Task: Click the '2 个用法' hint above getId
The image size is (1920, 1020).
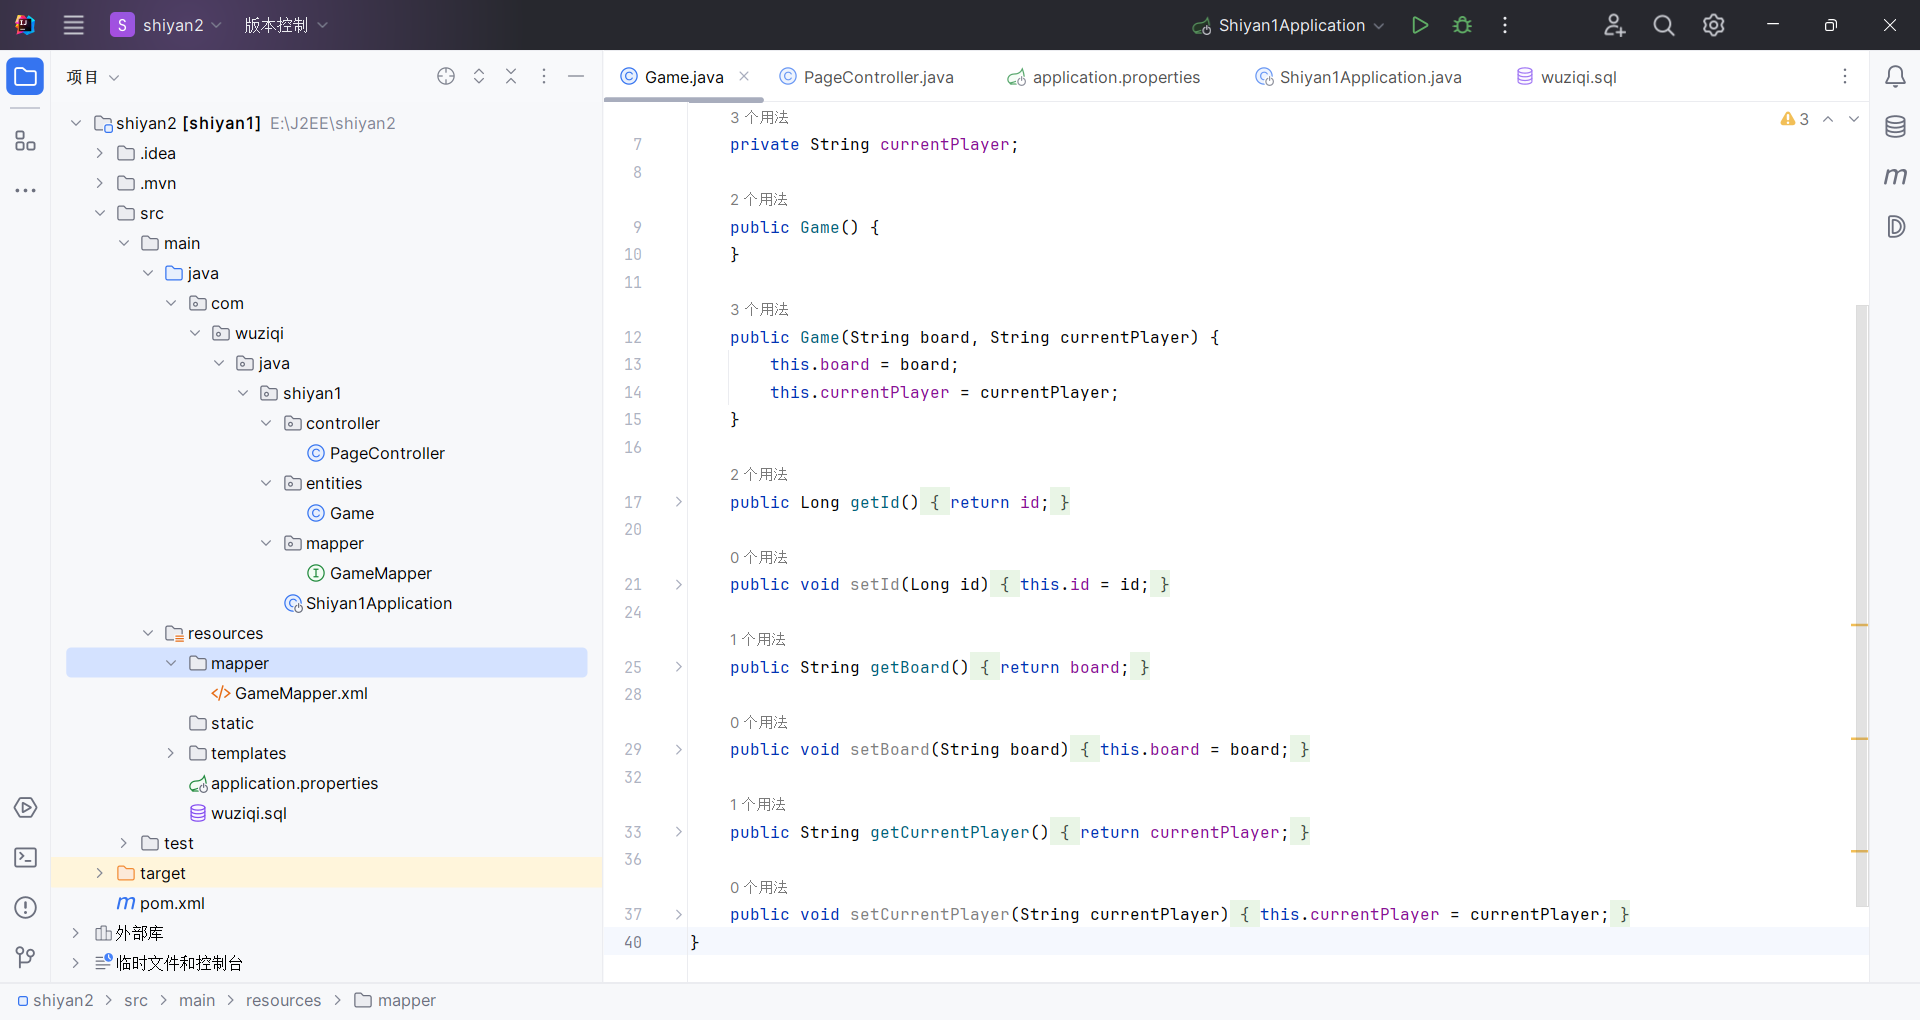Action: (x=759, y=474)
